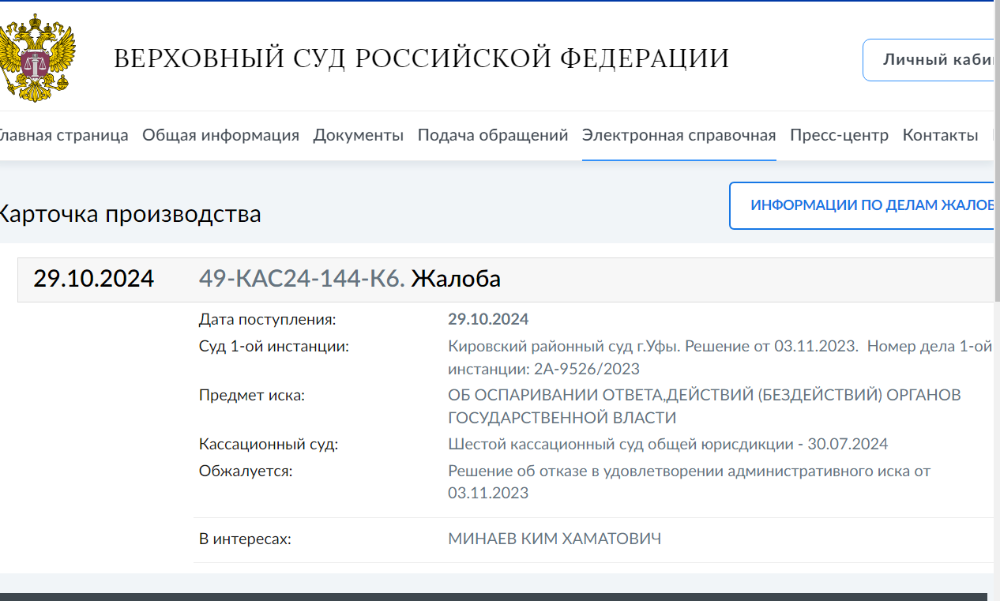The height and width of the screenshot is (601, 1000).
Task: Click the case number 49-КАС24-144-К6 link
Action: [x=302, y=279]
